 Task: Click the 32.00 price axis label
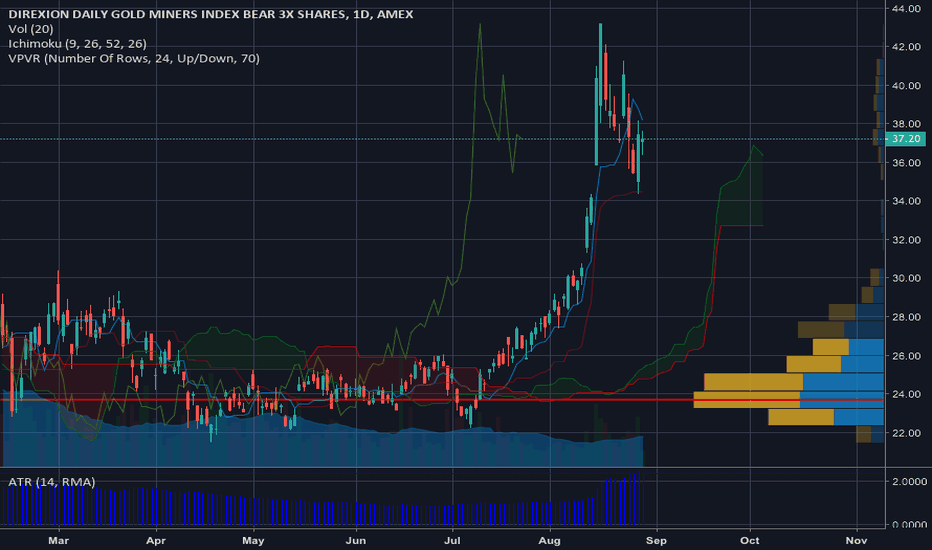tap(906, 240)
